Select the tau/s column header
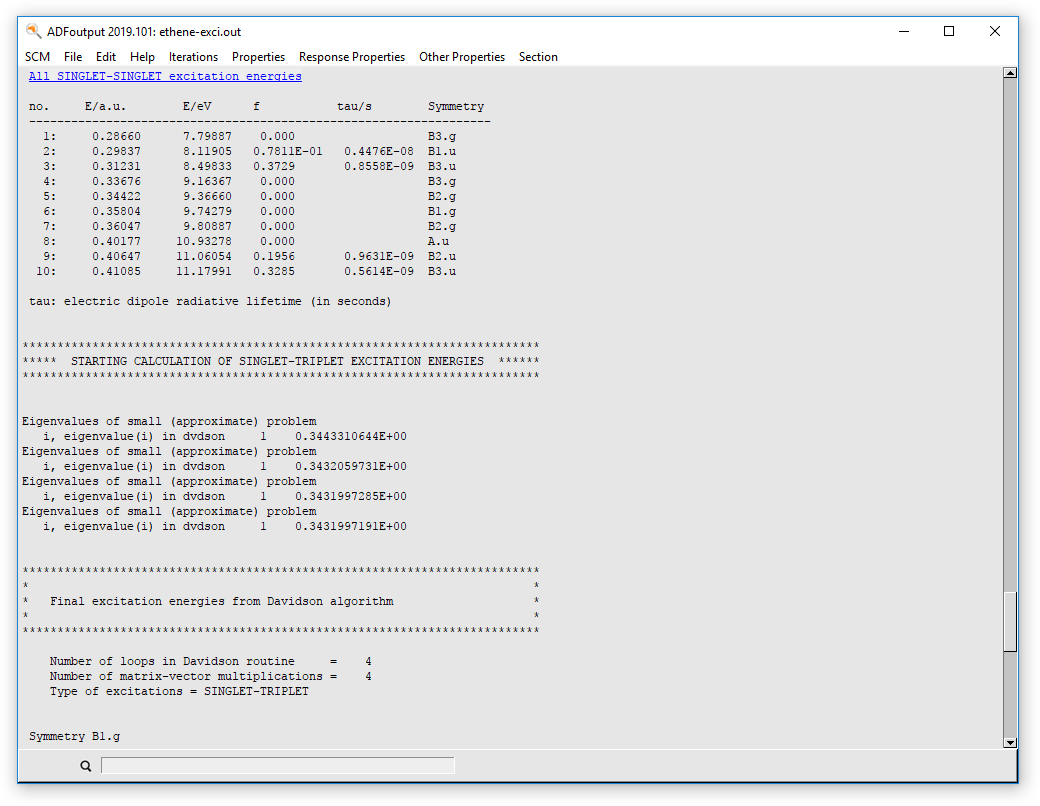The width and height of the screenshot is (1040, 806). click(354, 106)
